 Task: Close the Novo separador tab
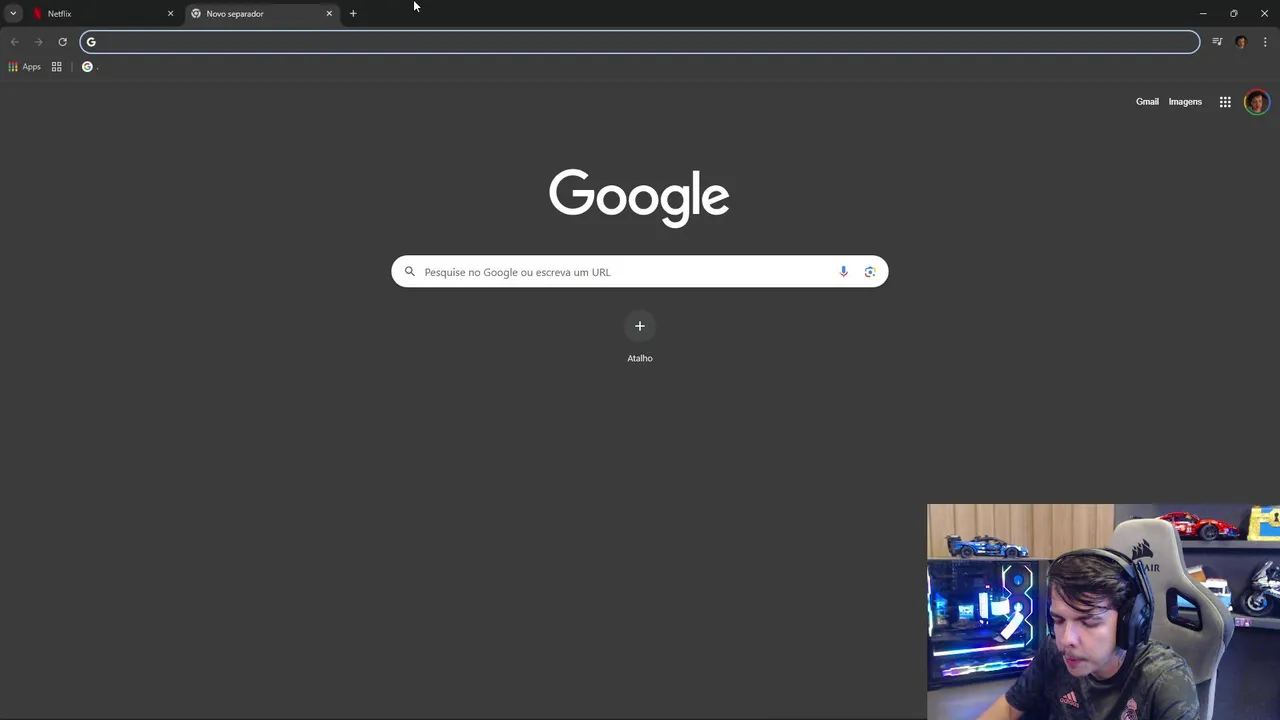(x=329, y=13)
